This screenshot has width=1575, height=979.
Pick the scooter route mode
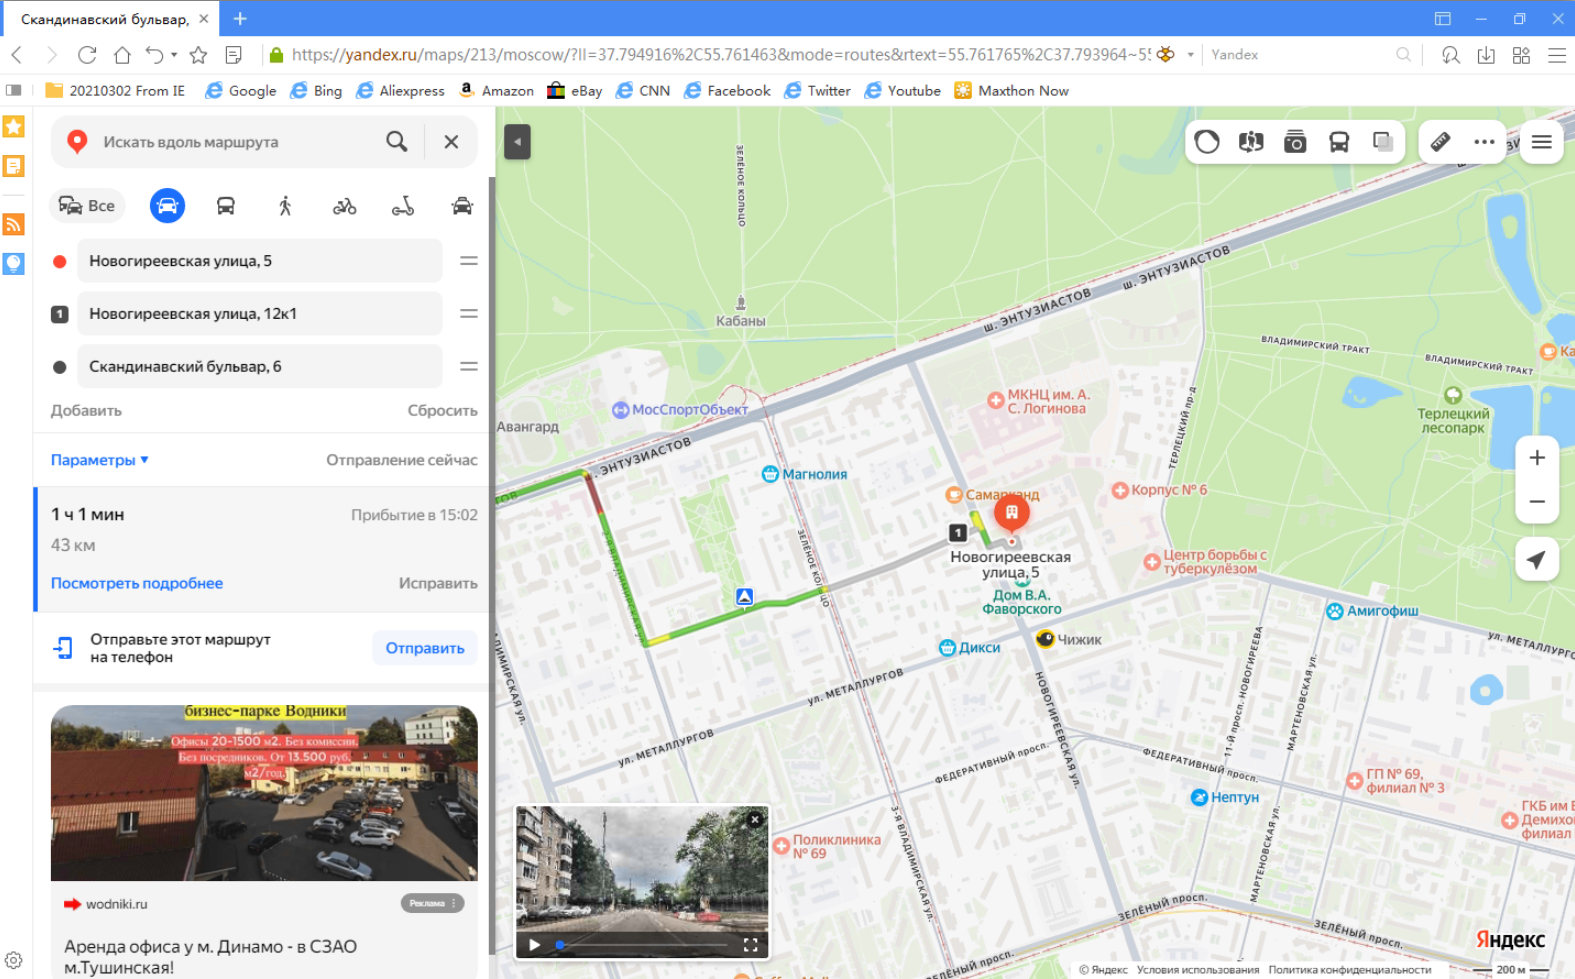[403, 206]
